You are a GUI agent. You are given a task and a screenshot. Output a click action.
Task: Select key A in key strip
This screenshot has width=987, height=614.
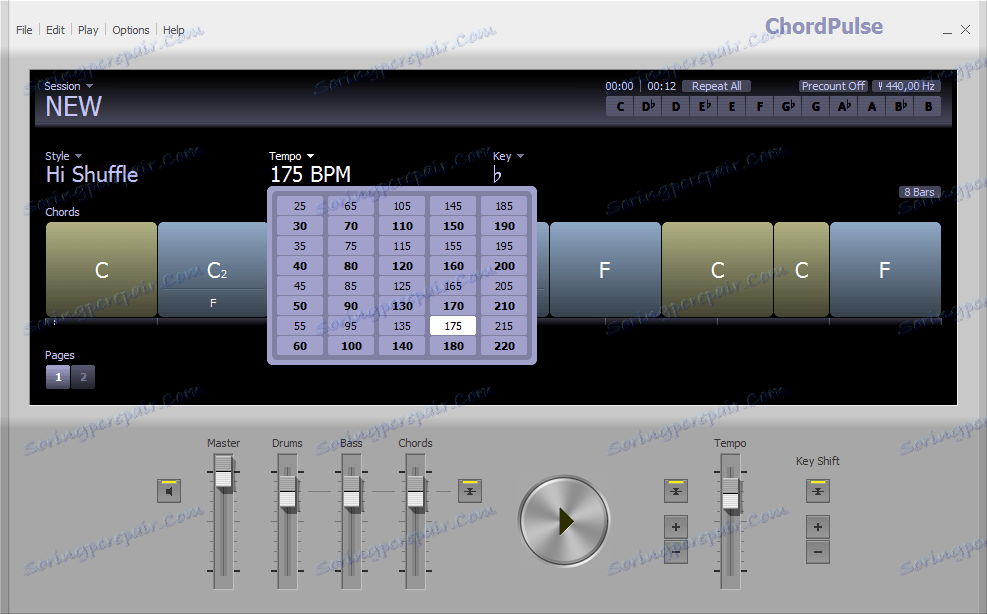coord(872,106)
